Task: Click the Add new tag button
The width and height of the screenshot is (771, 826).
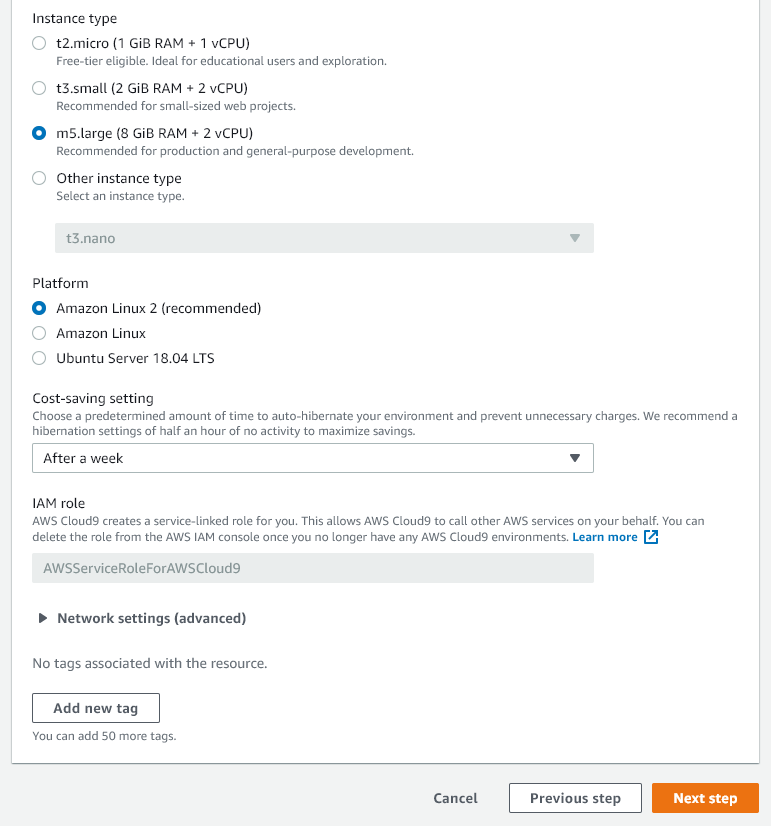Action: coord(96,708)
